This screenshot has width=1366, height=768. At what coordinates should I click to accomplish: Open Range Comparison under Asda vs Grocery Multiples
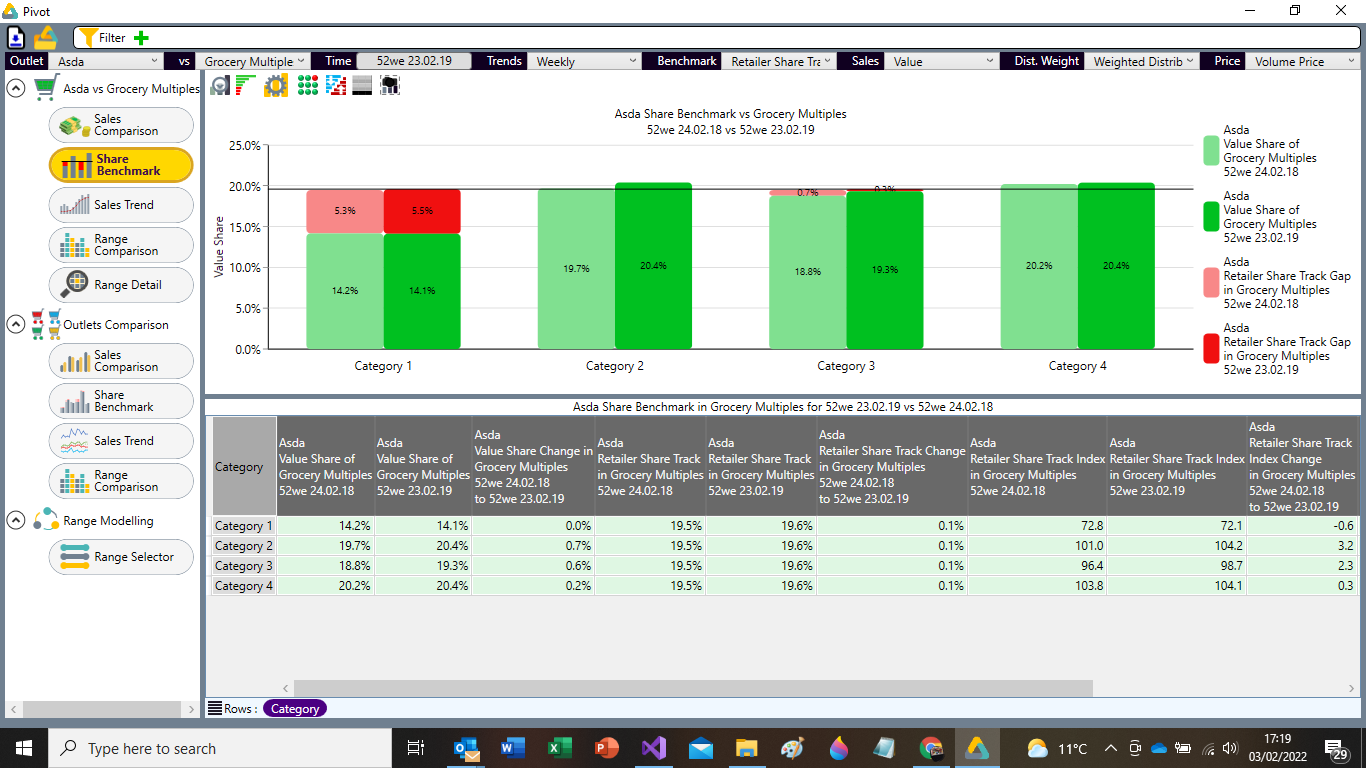pos(121,245)
